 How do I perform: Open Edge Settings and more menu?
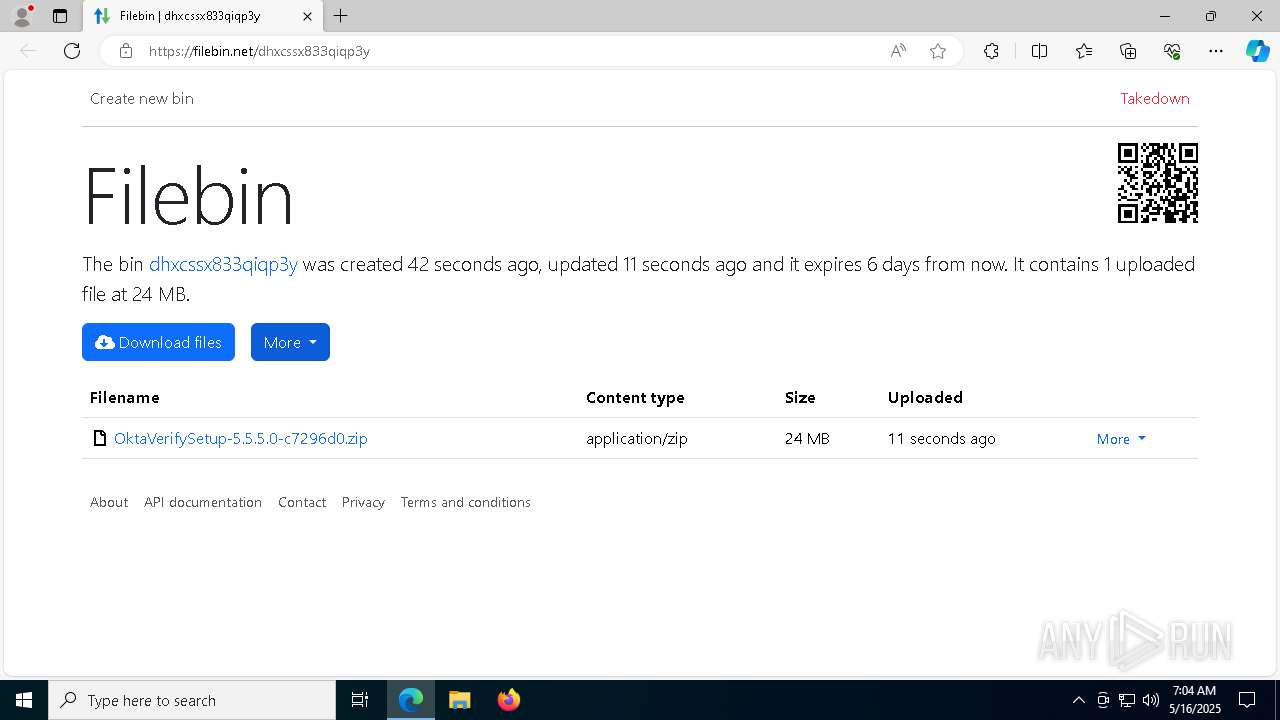[1216, 51]
